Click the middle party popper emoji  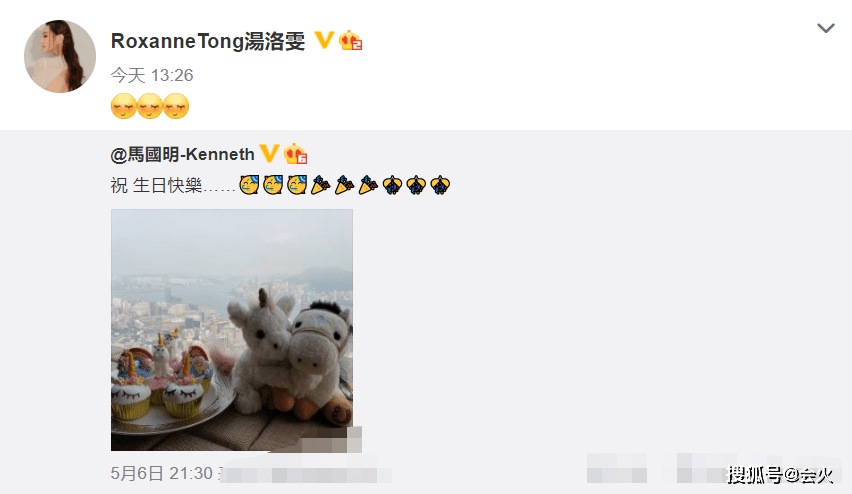(x=344, y=185)
